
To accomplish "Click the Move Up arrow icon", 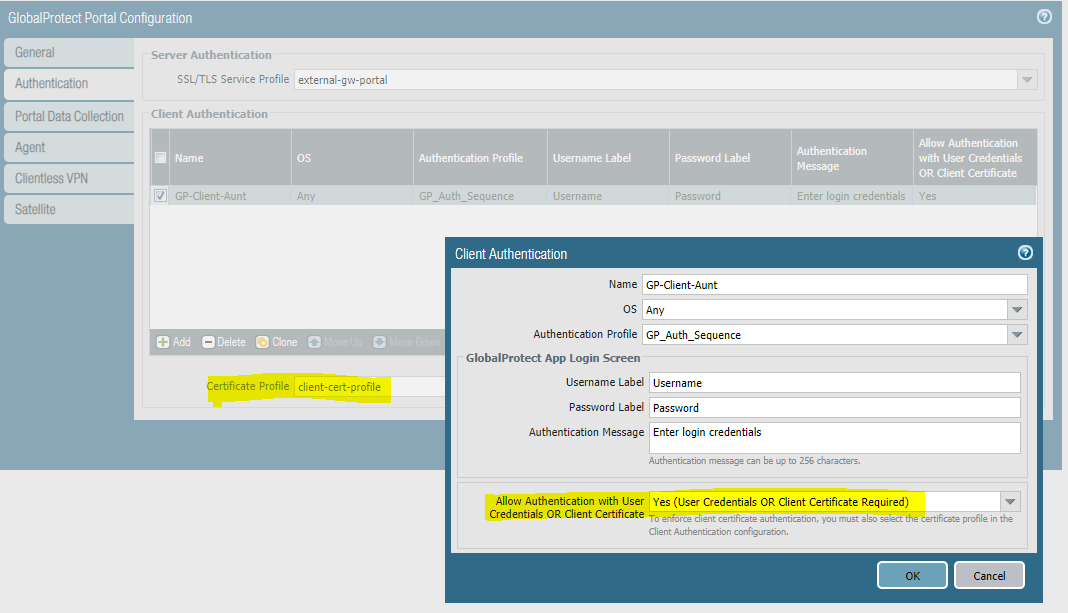I will 315,342.
